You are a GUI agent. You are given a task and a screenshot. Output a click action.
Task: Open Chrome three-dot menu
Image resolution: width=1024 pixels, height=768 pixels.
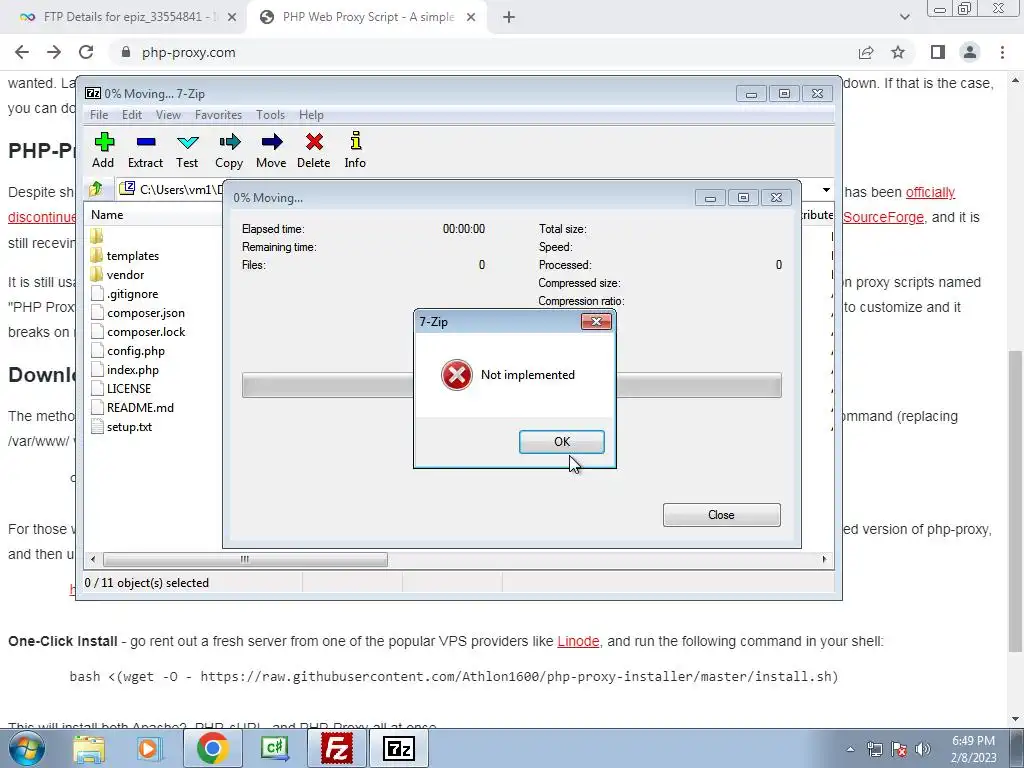click(1002, 52)
